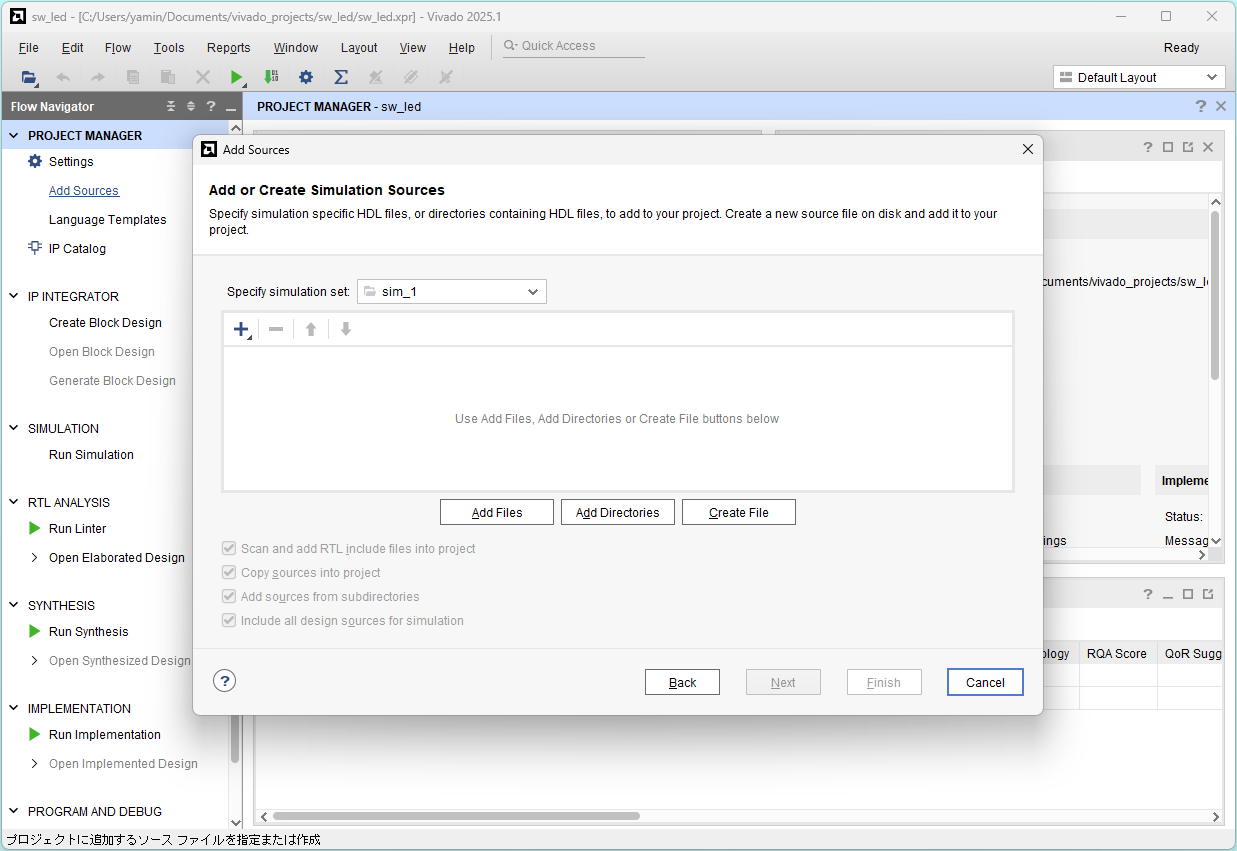Toggle 'Include all design sources for simulation'
Viewport: 1237px width, 851px height.
coord(228,621)
